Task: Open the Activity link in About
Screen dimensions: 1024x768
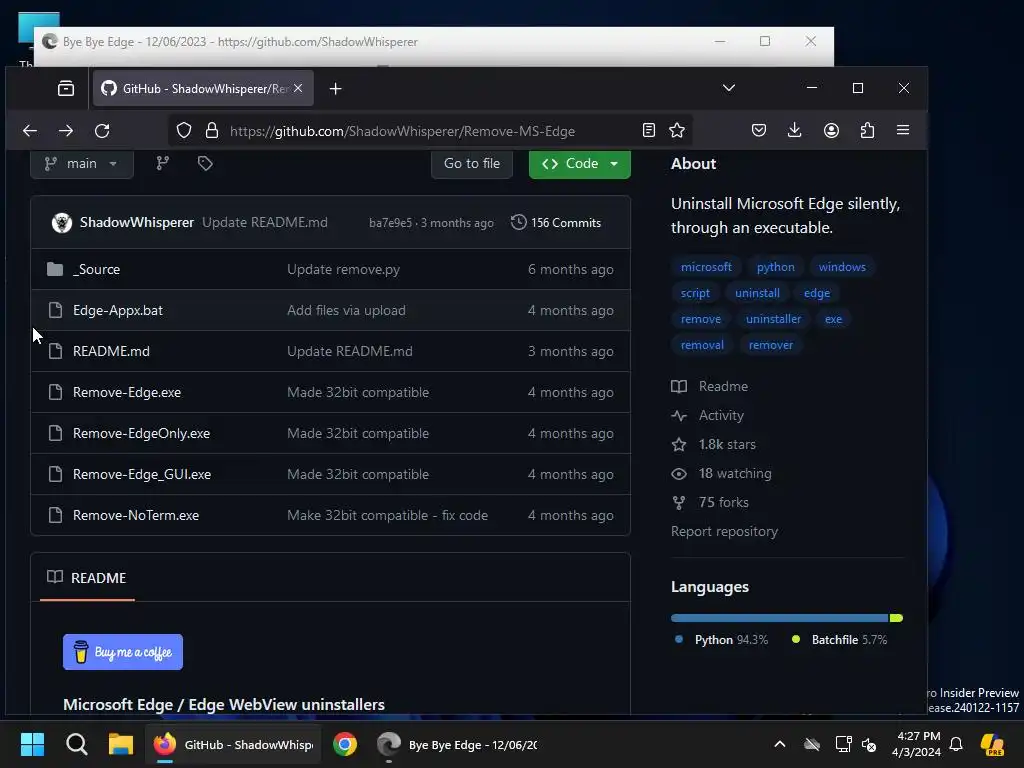Action: [708, 415]
